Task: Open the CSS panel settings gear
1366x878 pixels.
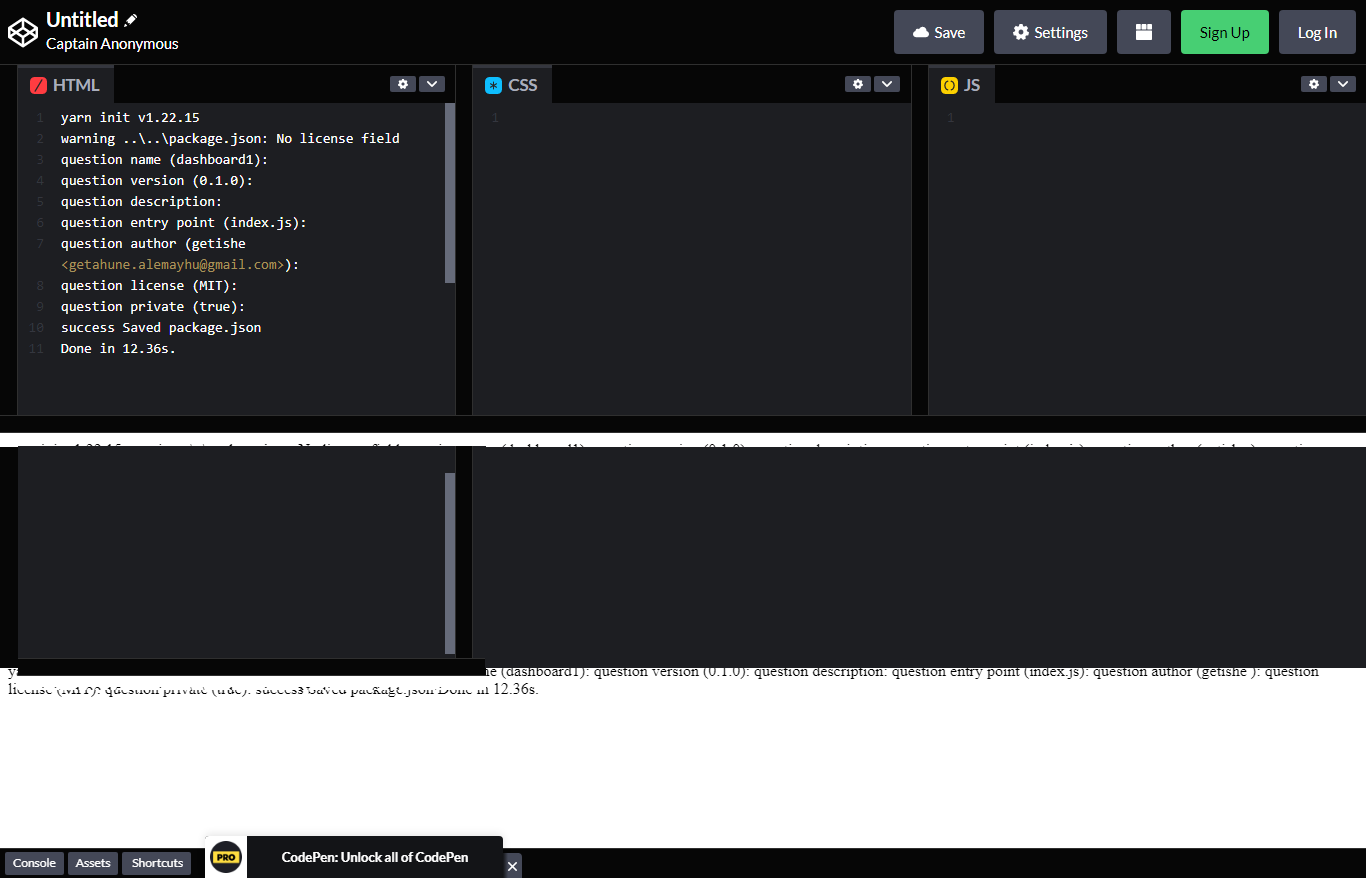Action: 858,84
